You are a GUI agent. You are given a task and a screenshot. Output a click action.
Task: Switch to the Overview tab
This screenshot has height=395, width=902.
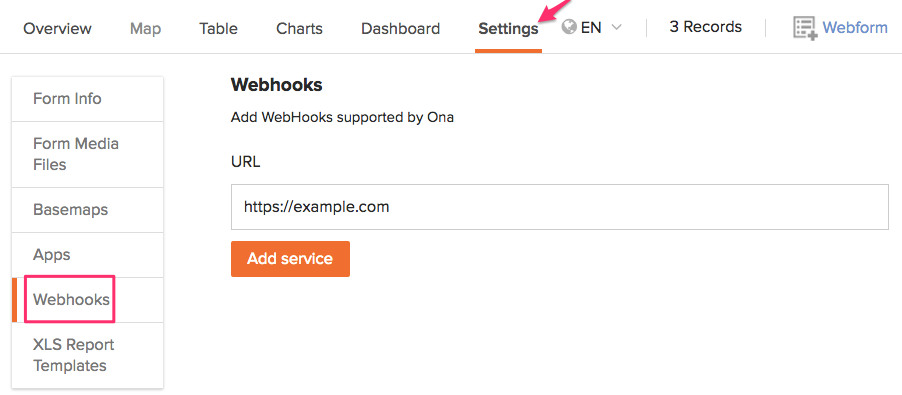pyautogui.click(x=57, y=28)
